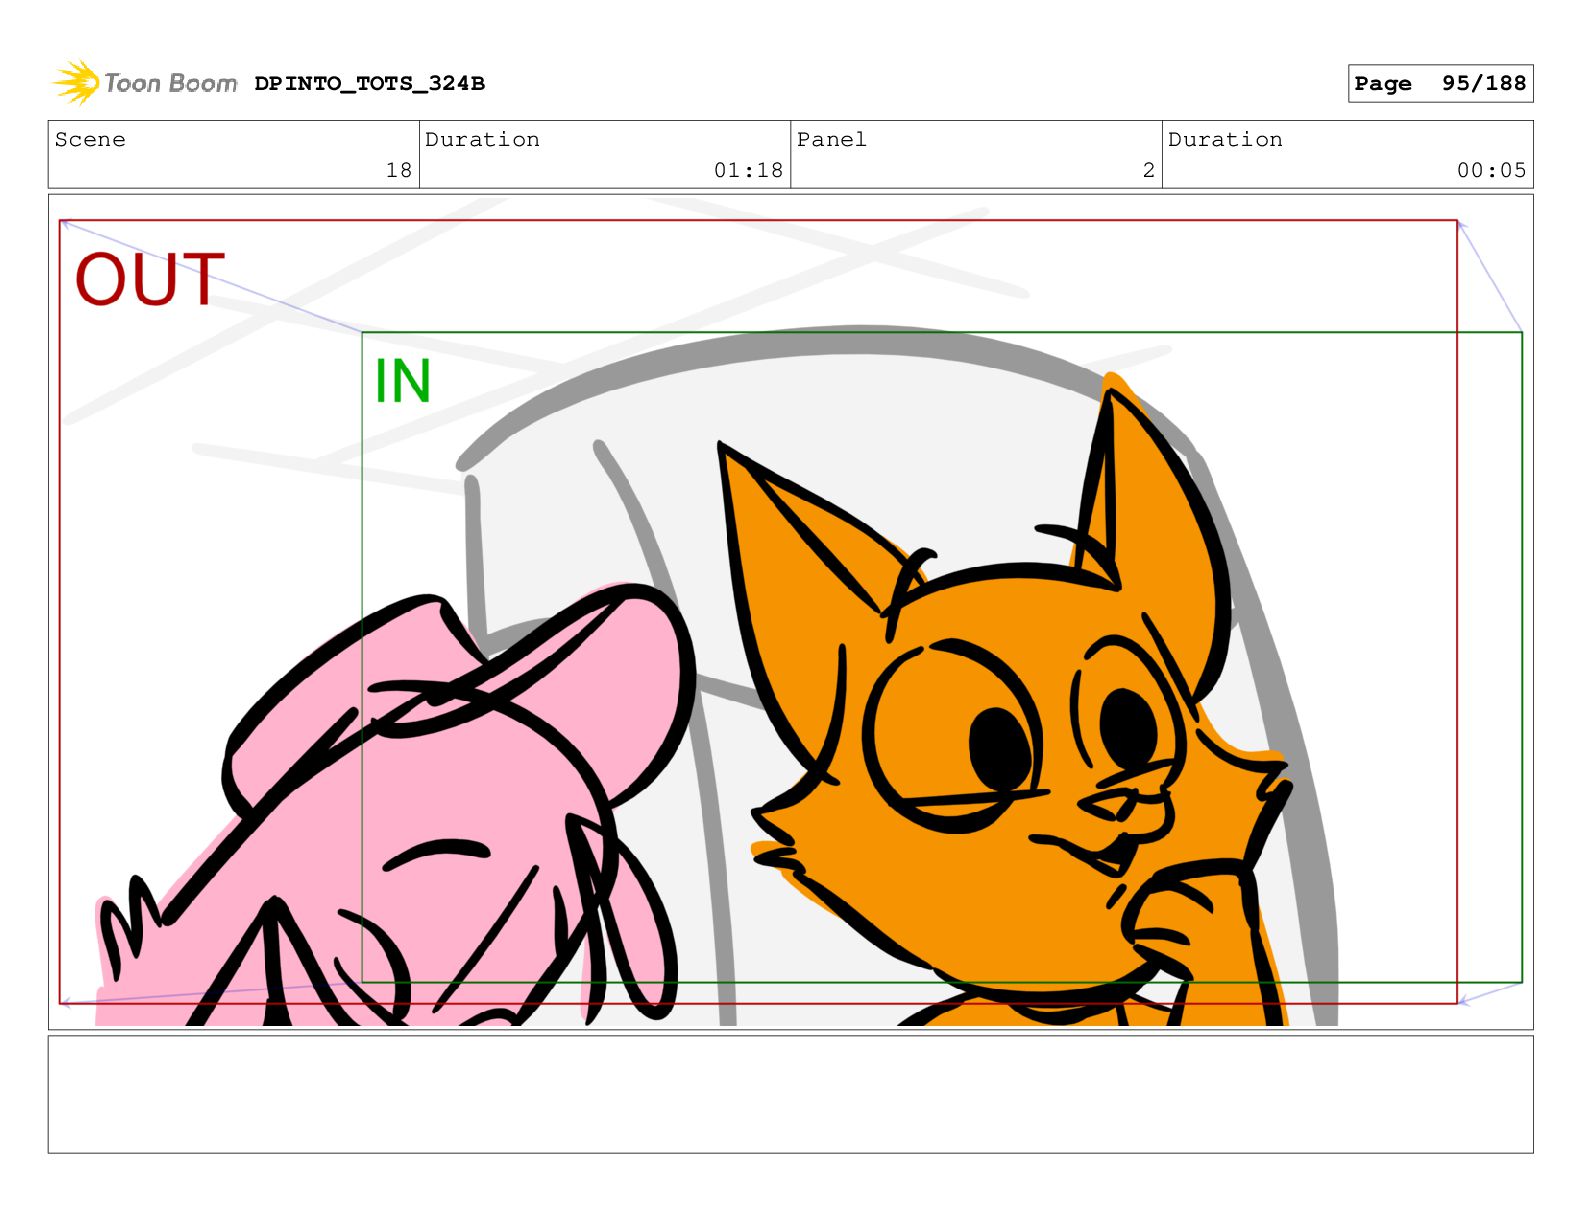
Task: Click the Toon Boom logo
Action: (145, 83)
